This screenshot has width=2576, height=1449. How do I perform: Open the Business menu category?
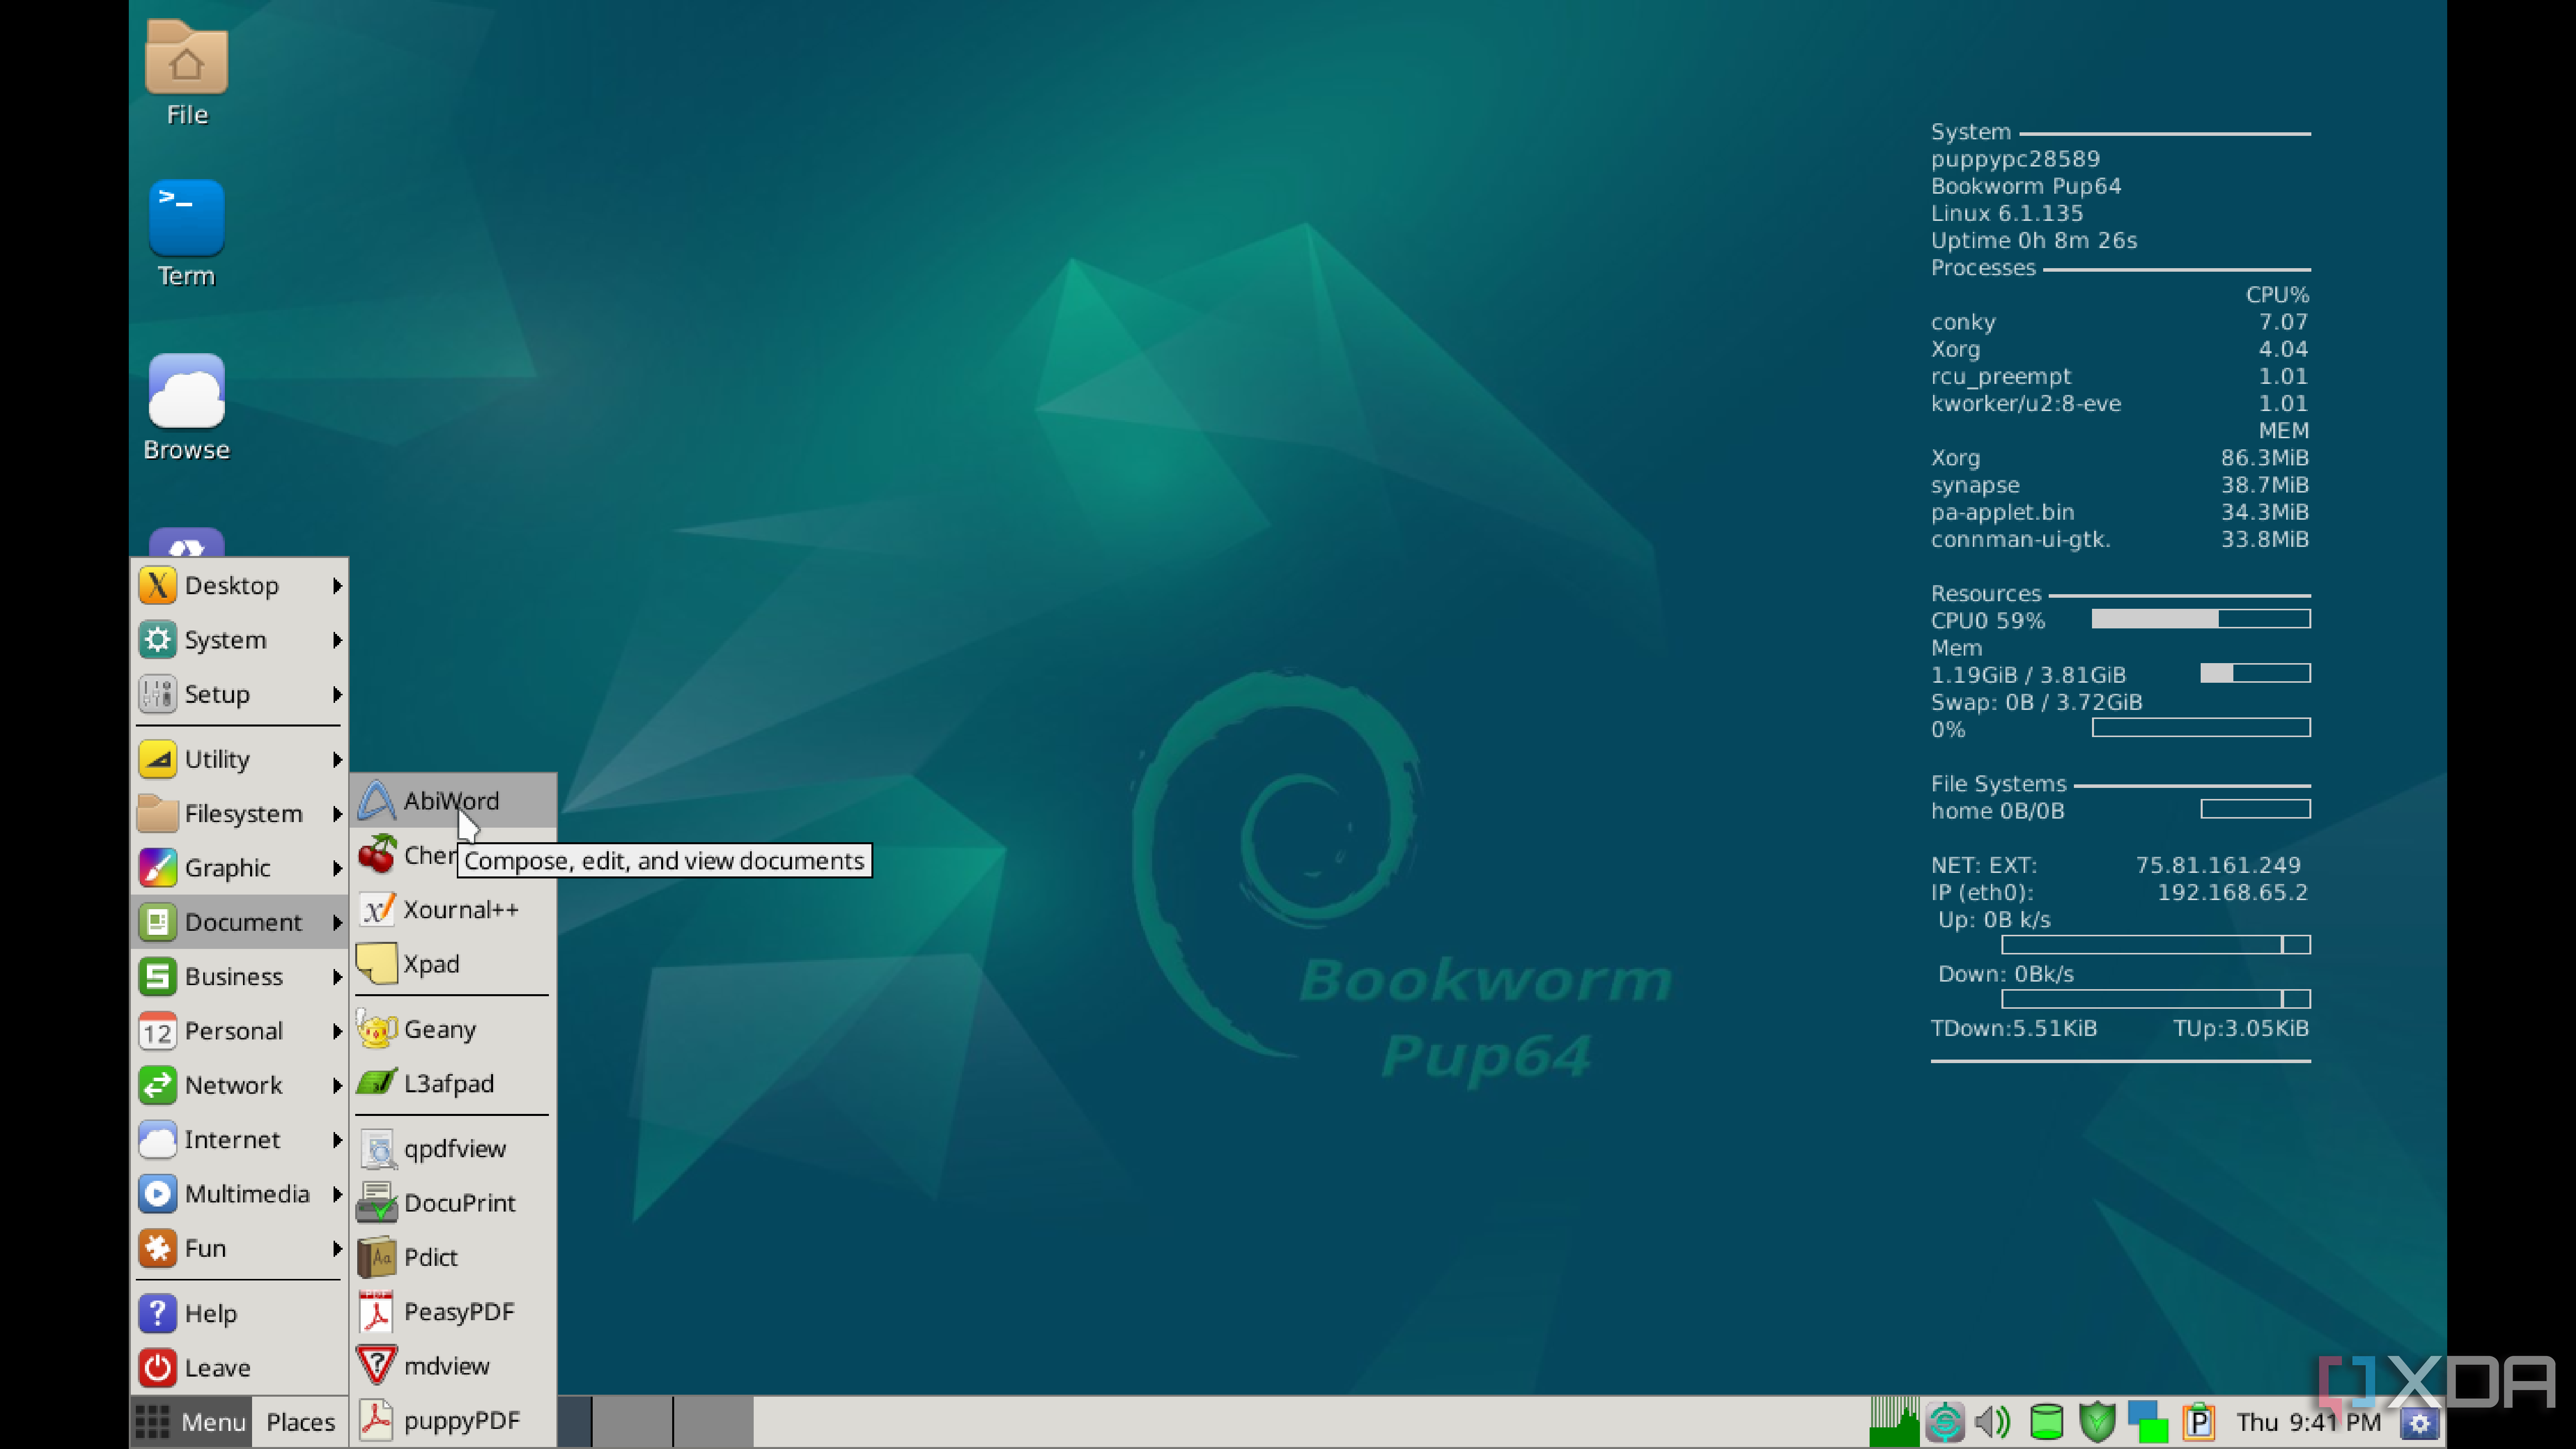click(x=240, y=976)
